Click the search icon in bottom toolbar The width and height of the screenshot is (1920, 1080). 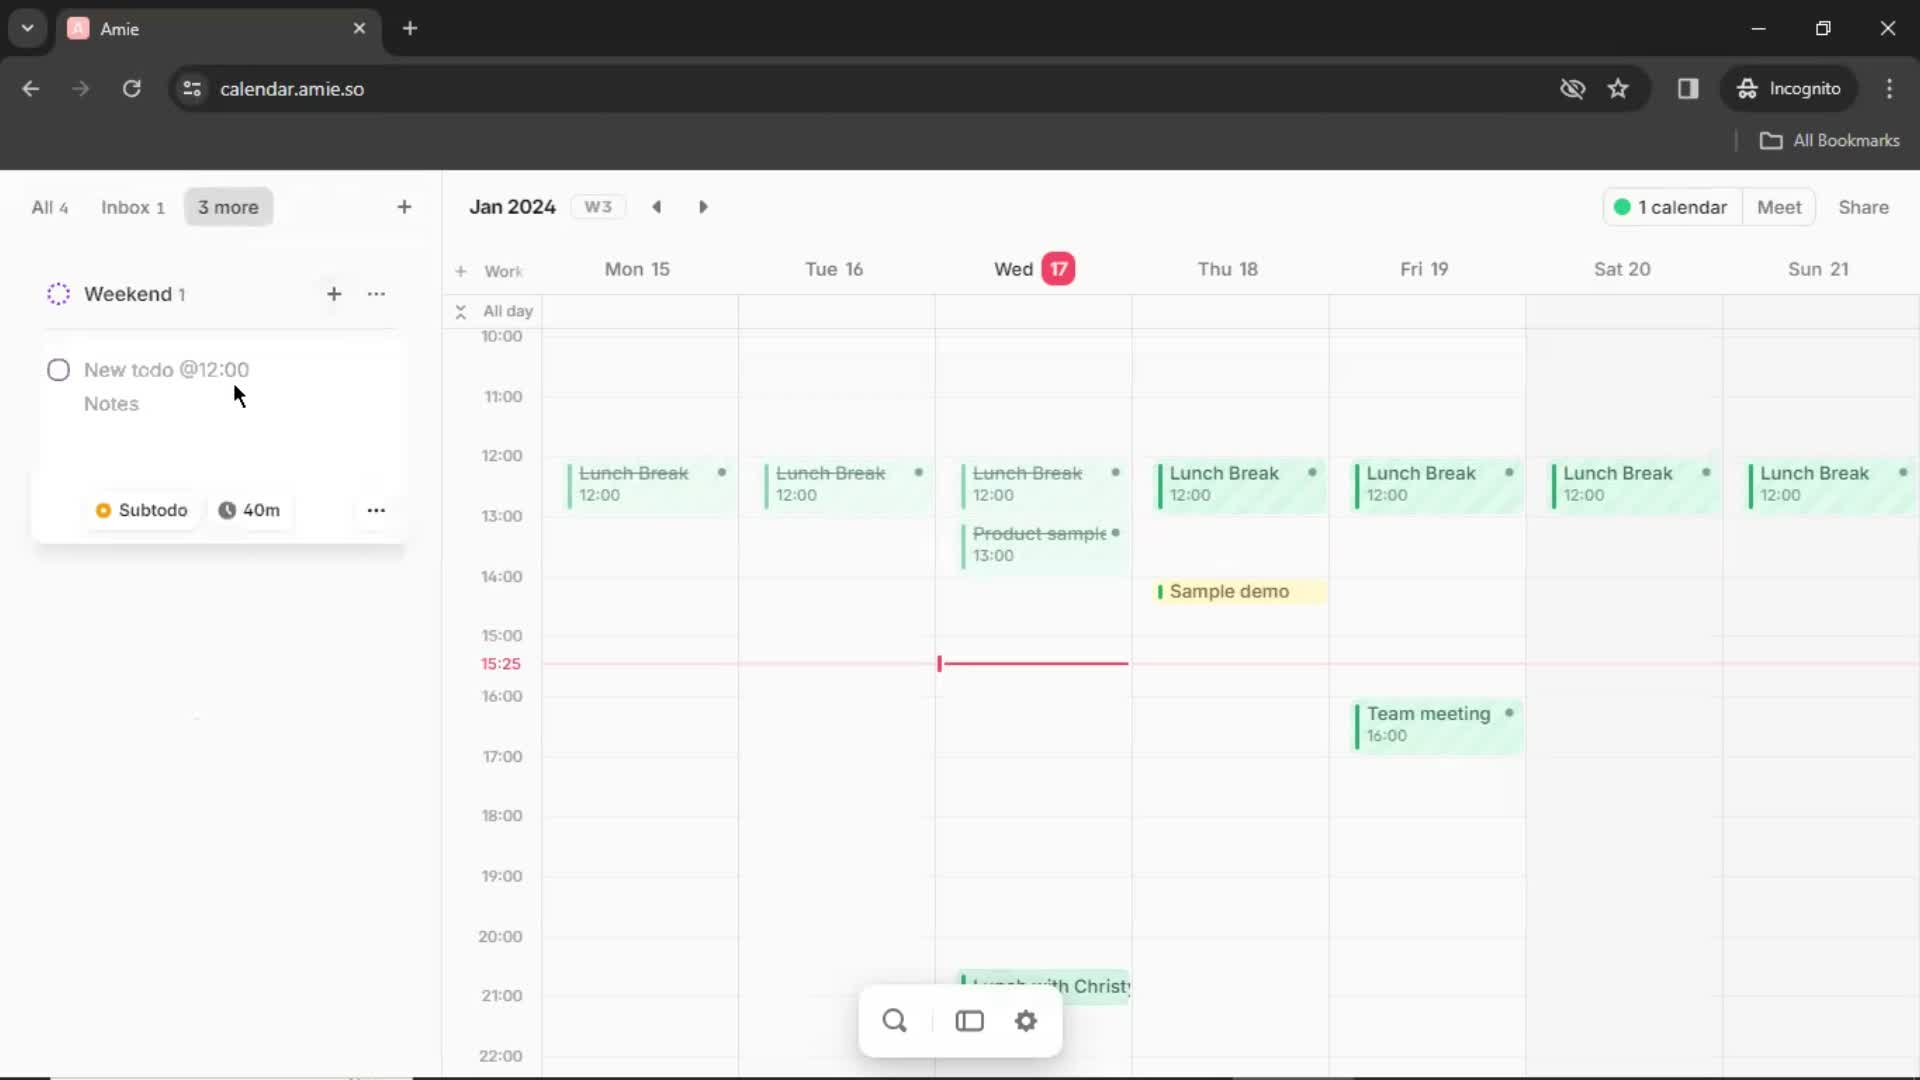click(x=895, y=1019)
